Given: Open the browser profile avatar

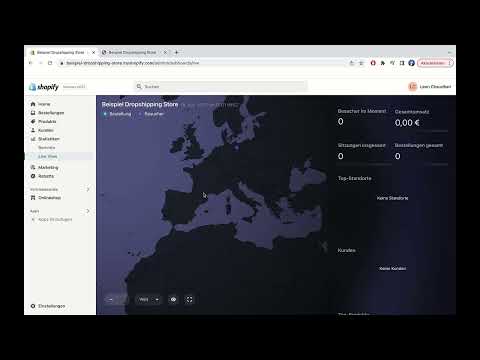Looking at the screenshot, I should click(412, 63).
